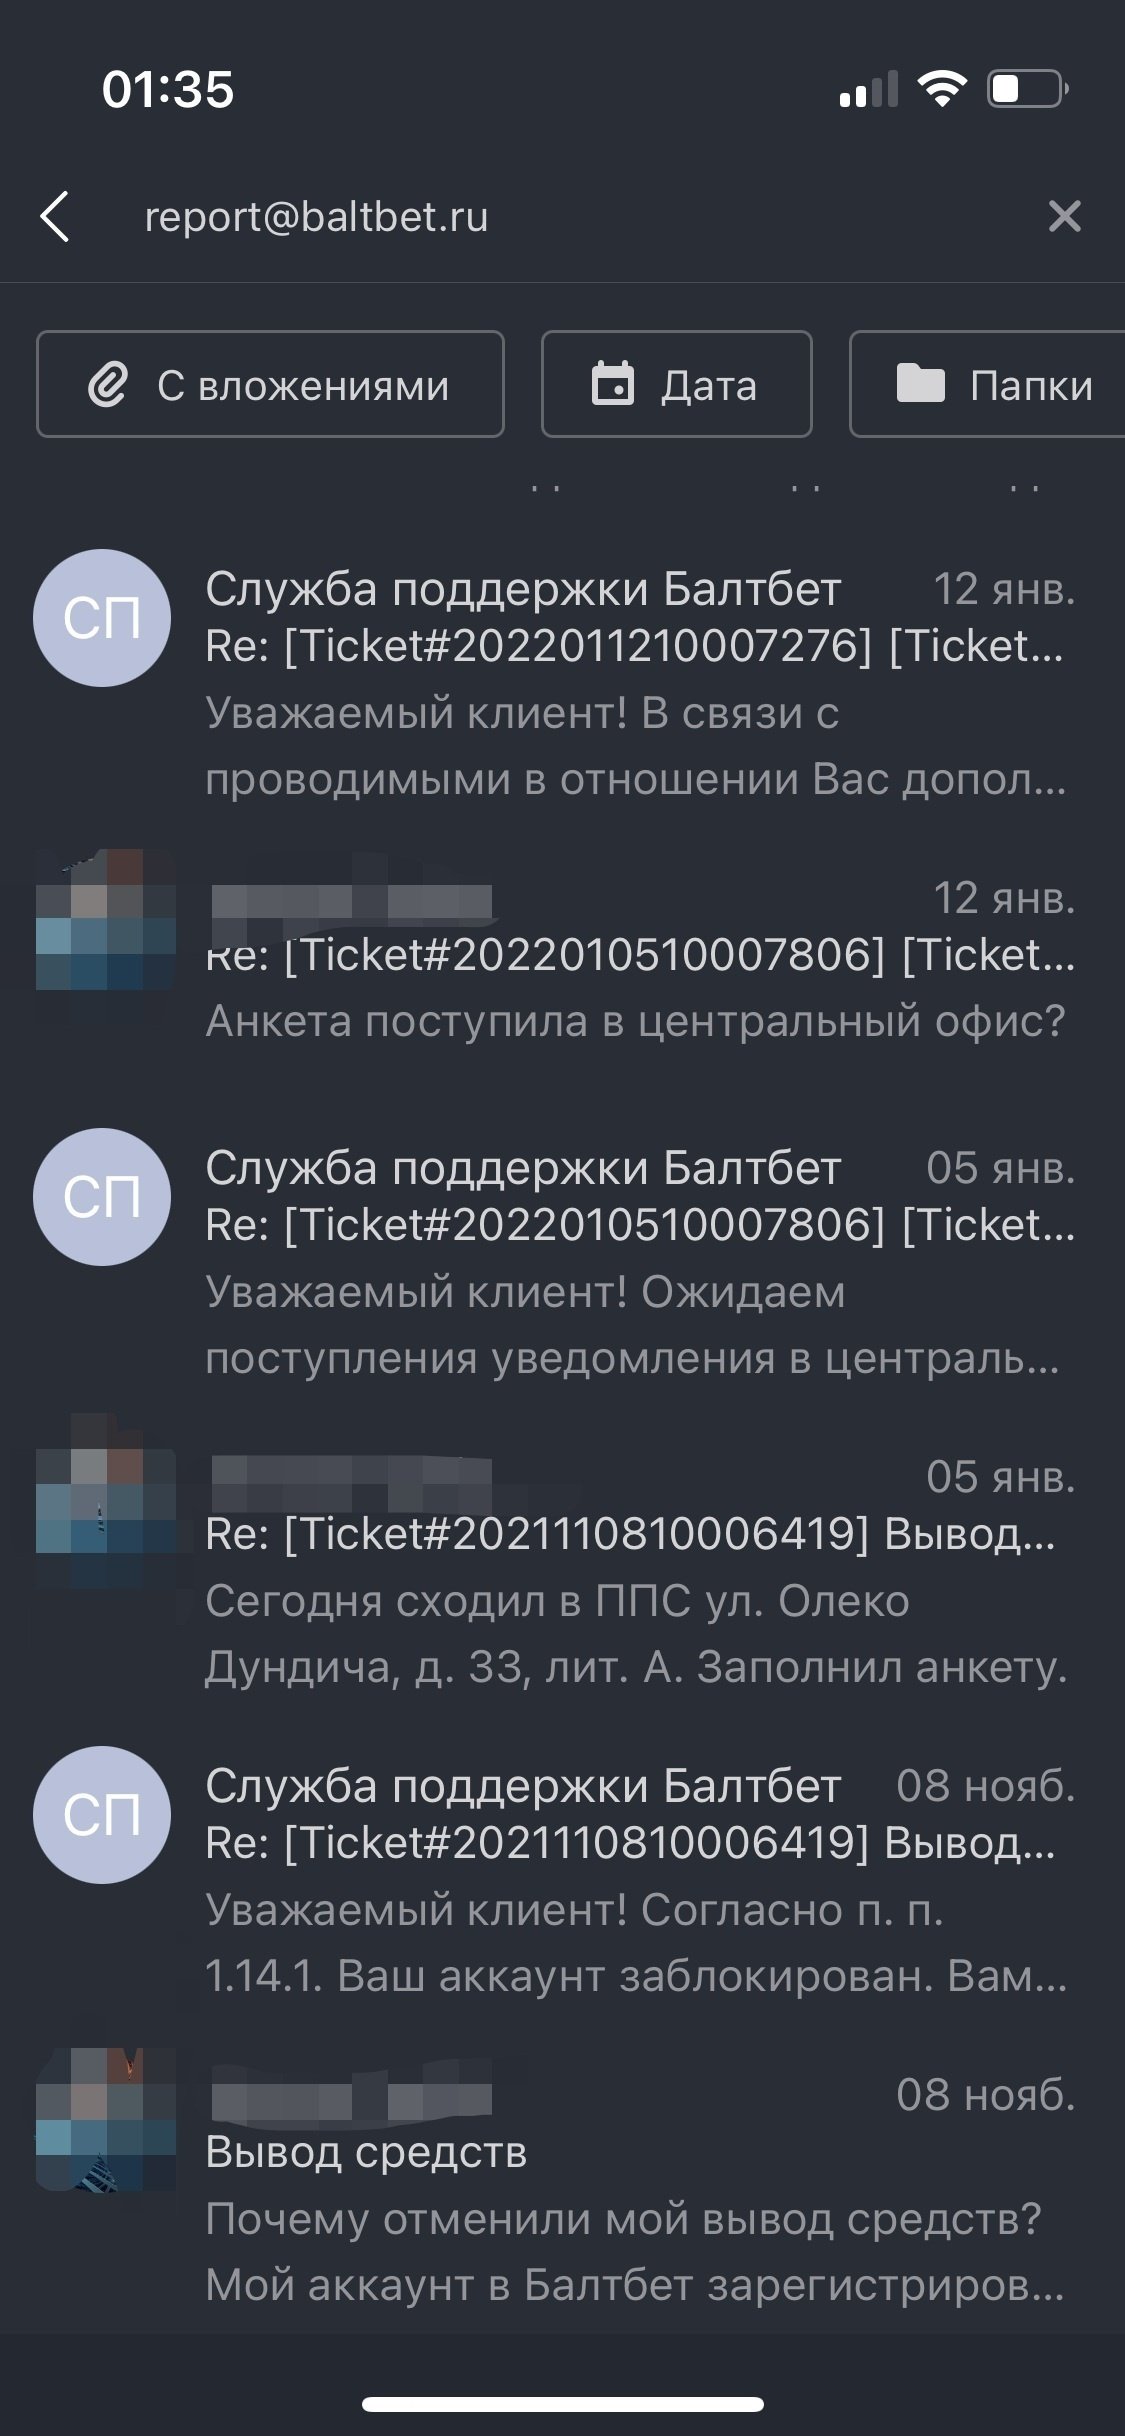Tap blurred avatar on Вывод средств email
This screenshot has width=1125, height=2436.
[x=106, y=2120]
